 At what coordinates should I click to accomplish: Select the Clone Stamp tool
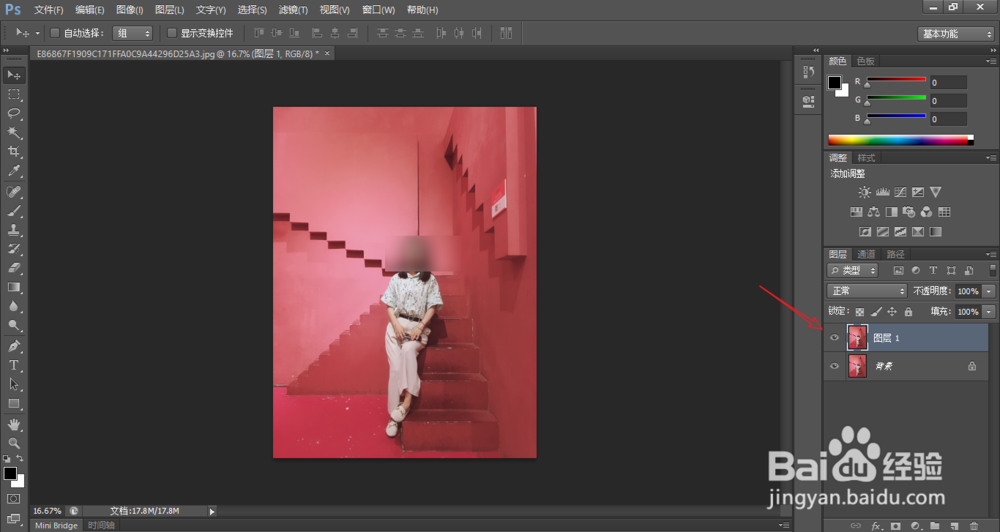[x=13, y=230]
